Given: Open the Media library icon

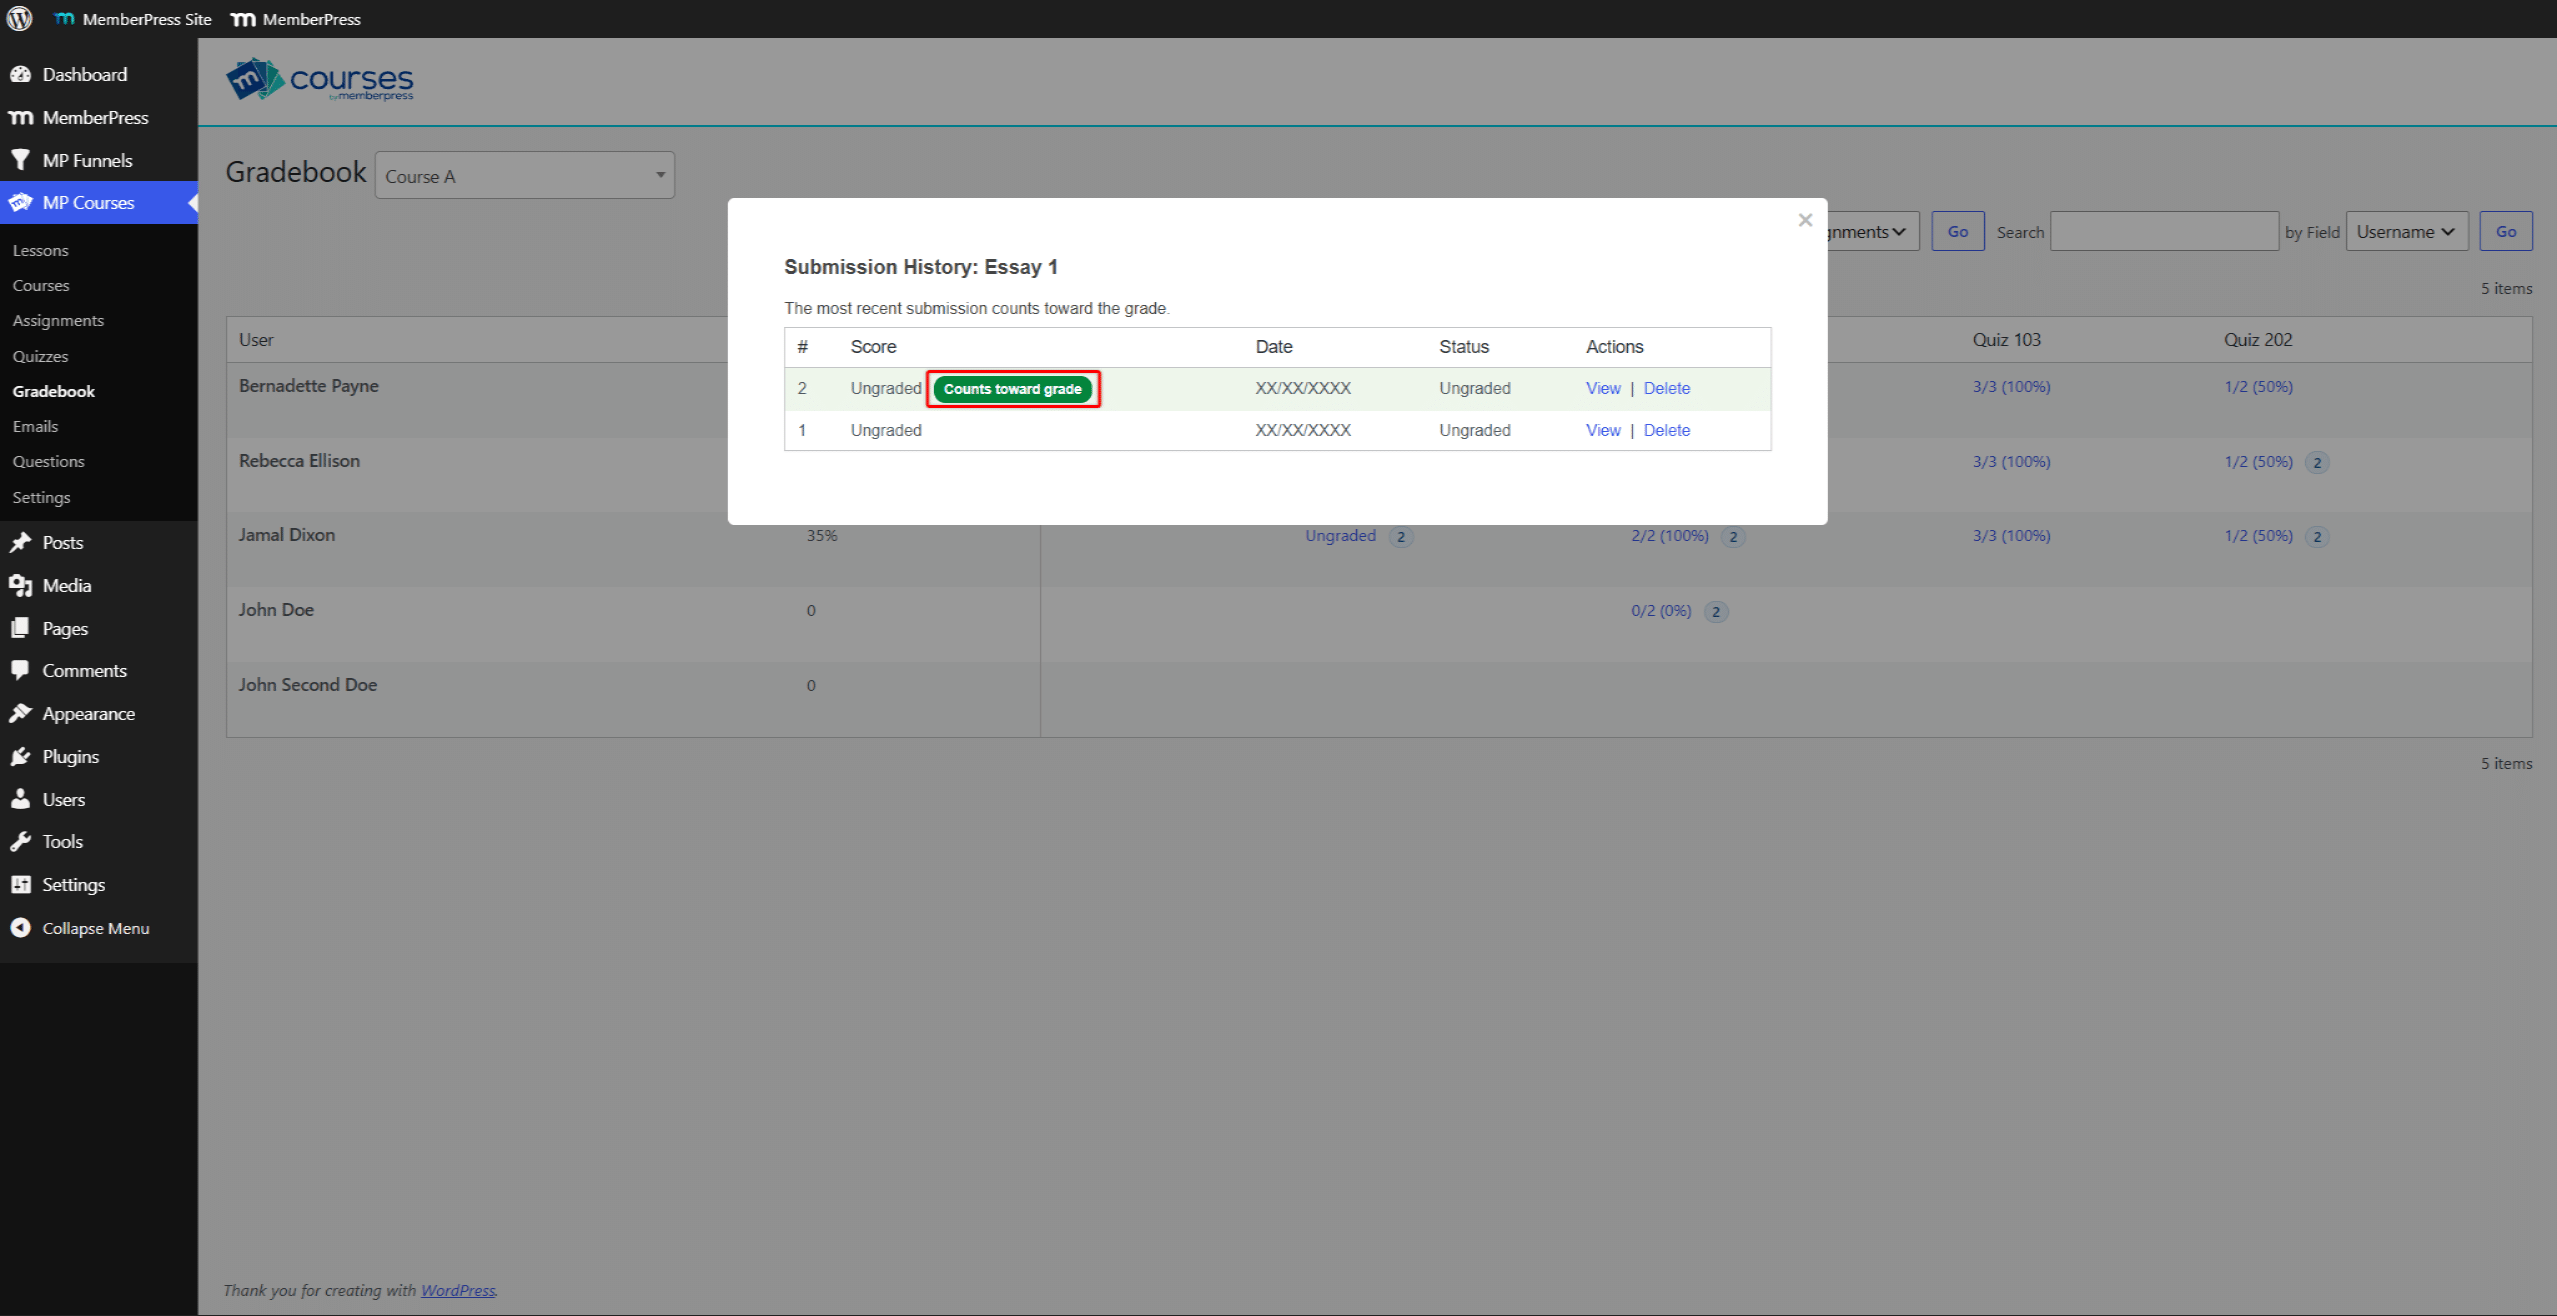Looking at the screenshot, I should (20, 585).
